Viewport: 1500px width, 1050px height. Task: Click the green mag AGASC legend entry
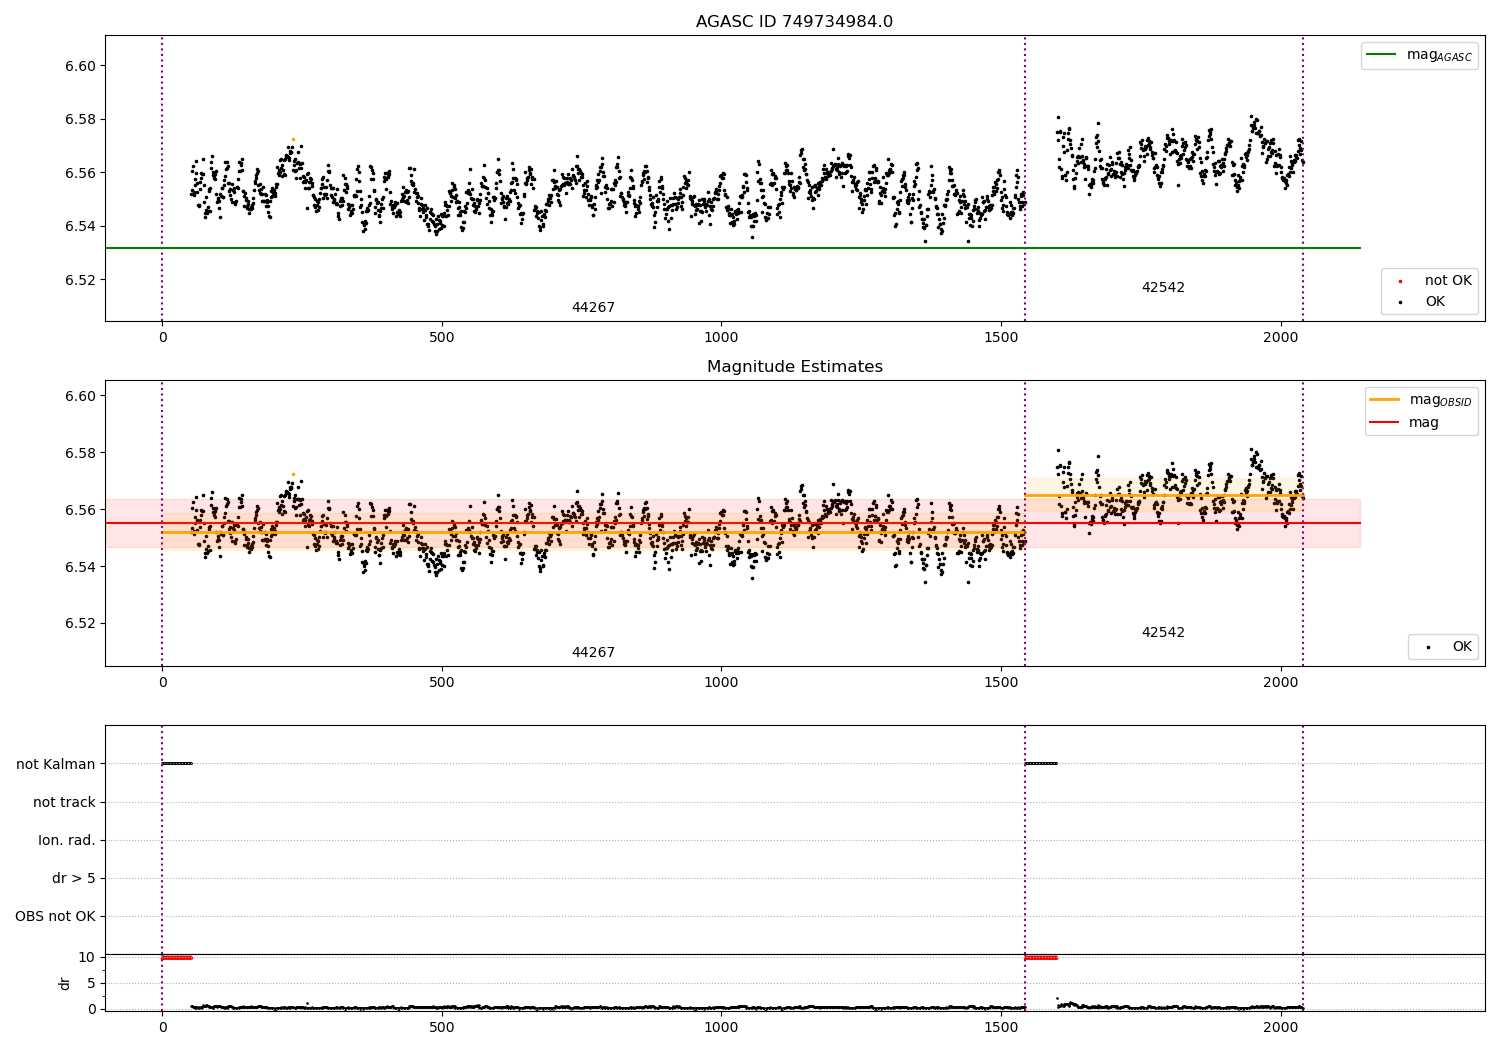pyautogui.click(x=1419, y=55)
